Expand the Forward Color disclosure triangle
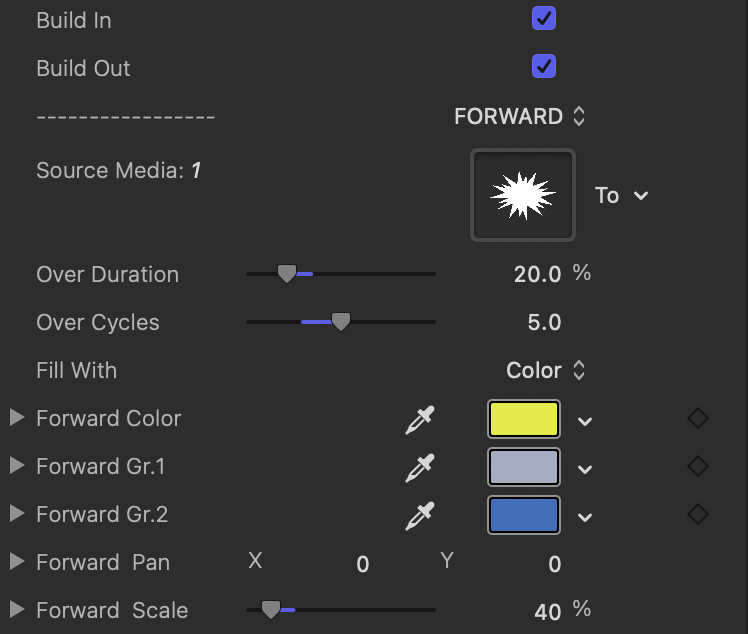 tap(16, 418)
